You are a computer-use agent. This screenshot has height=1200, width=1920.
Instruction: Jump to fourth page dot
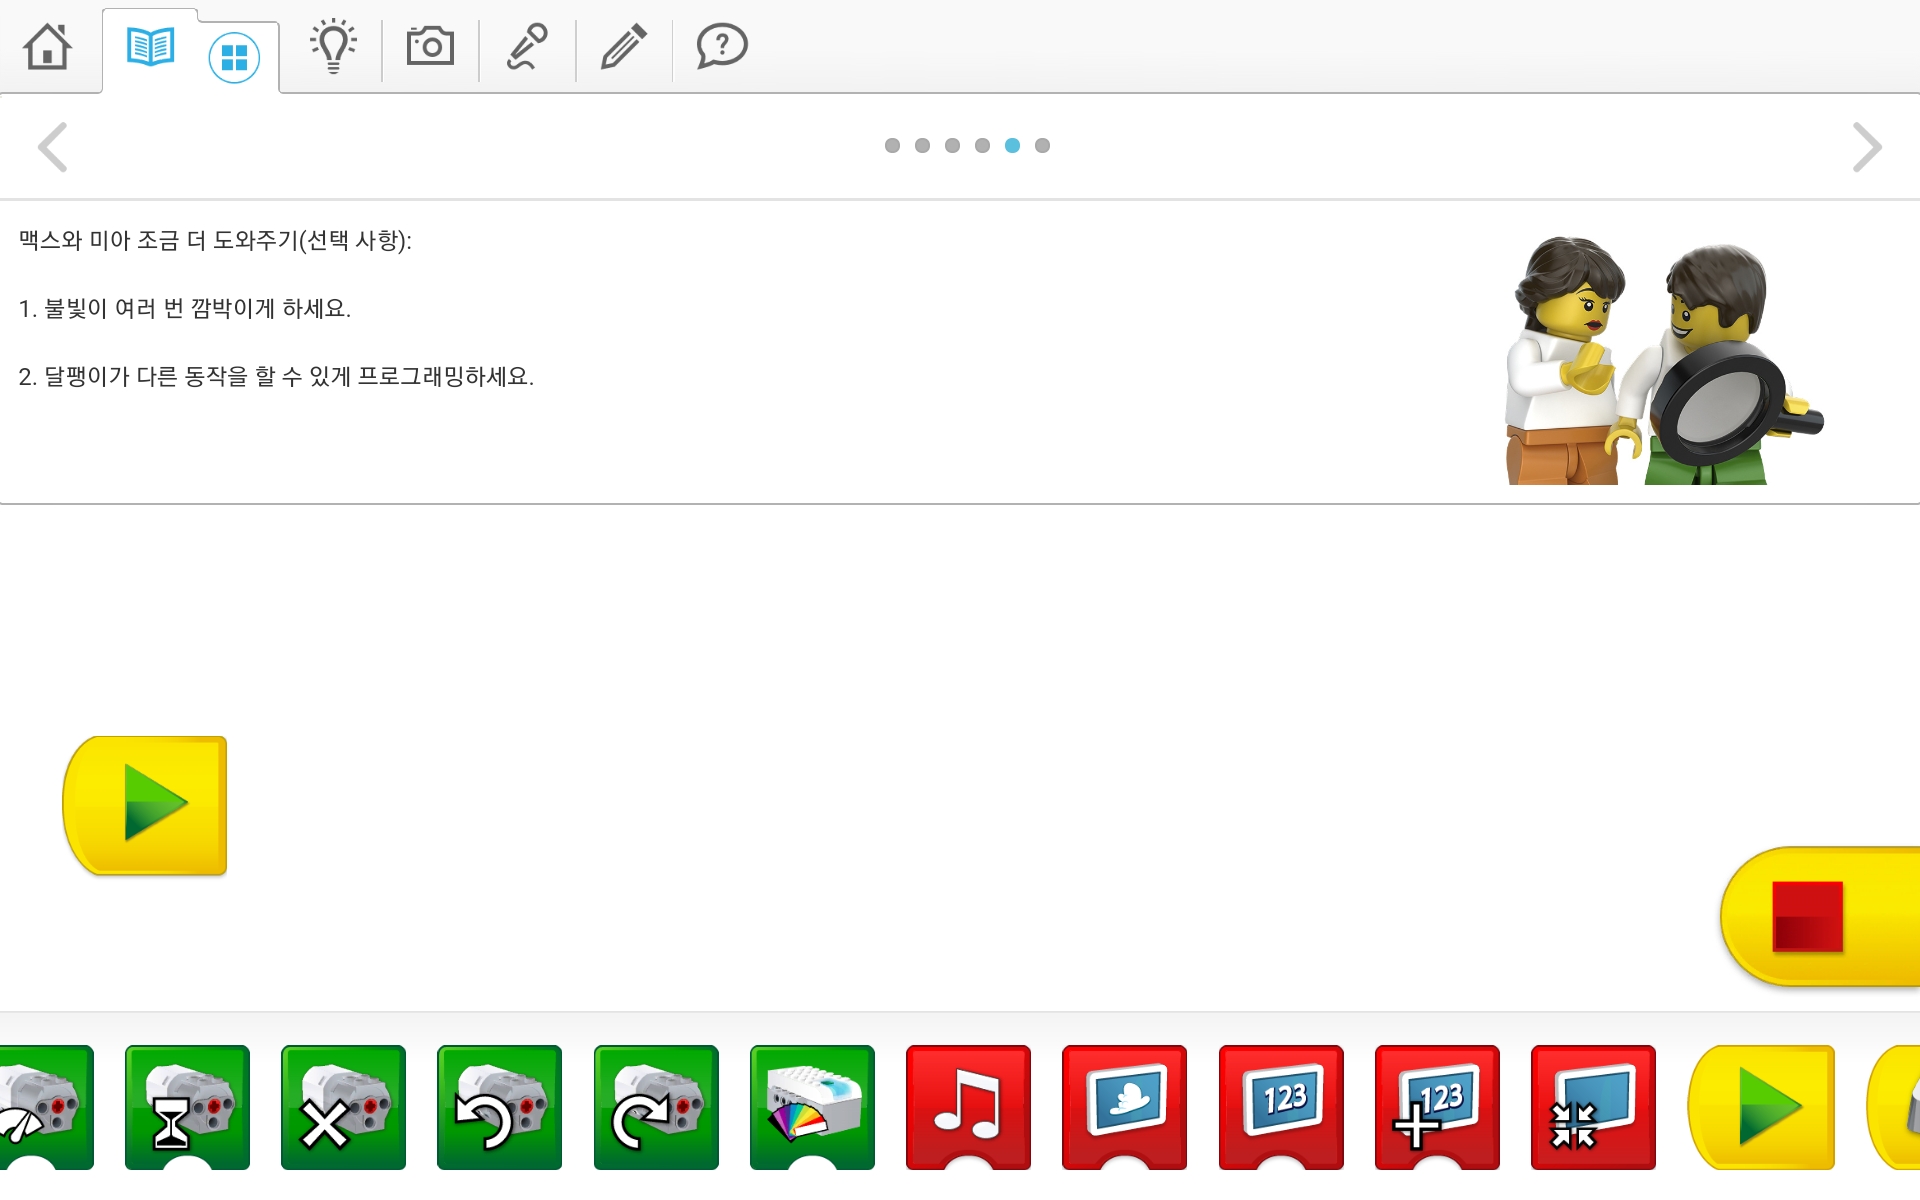tap(982, 146)
